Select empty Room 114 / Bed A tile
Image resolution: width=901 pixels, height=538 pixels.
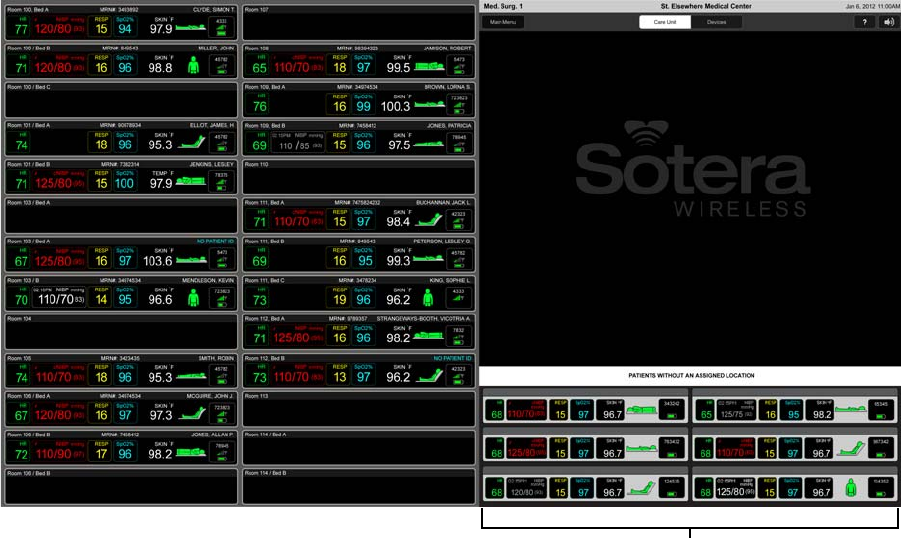coord(359,448)
